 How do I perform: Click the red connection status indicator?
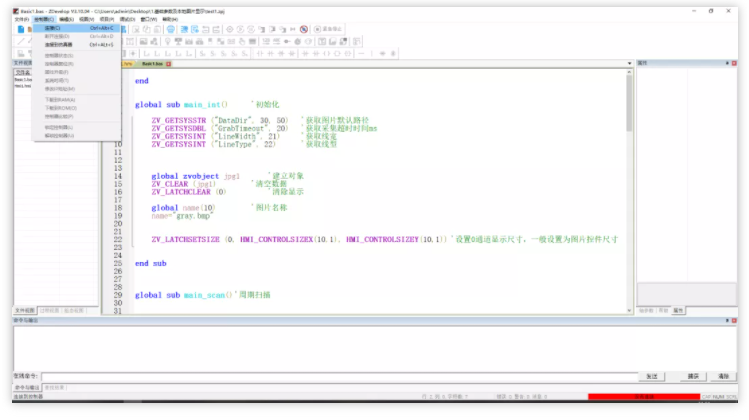tap(644, 397)
